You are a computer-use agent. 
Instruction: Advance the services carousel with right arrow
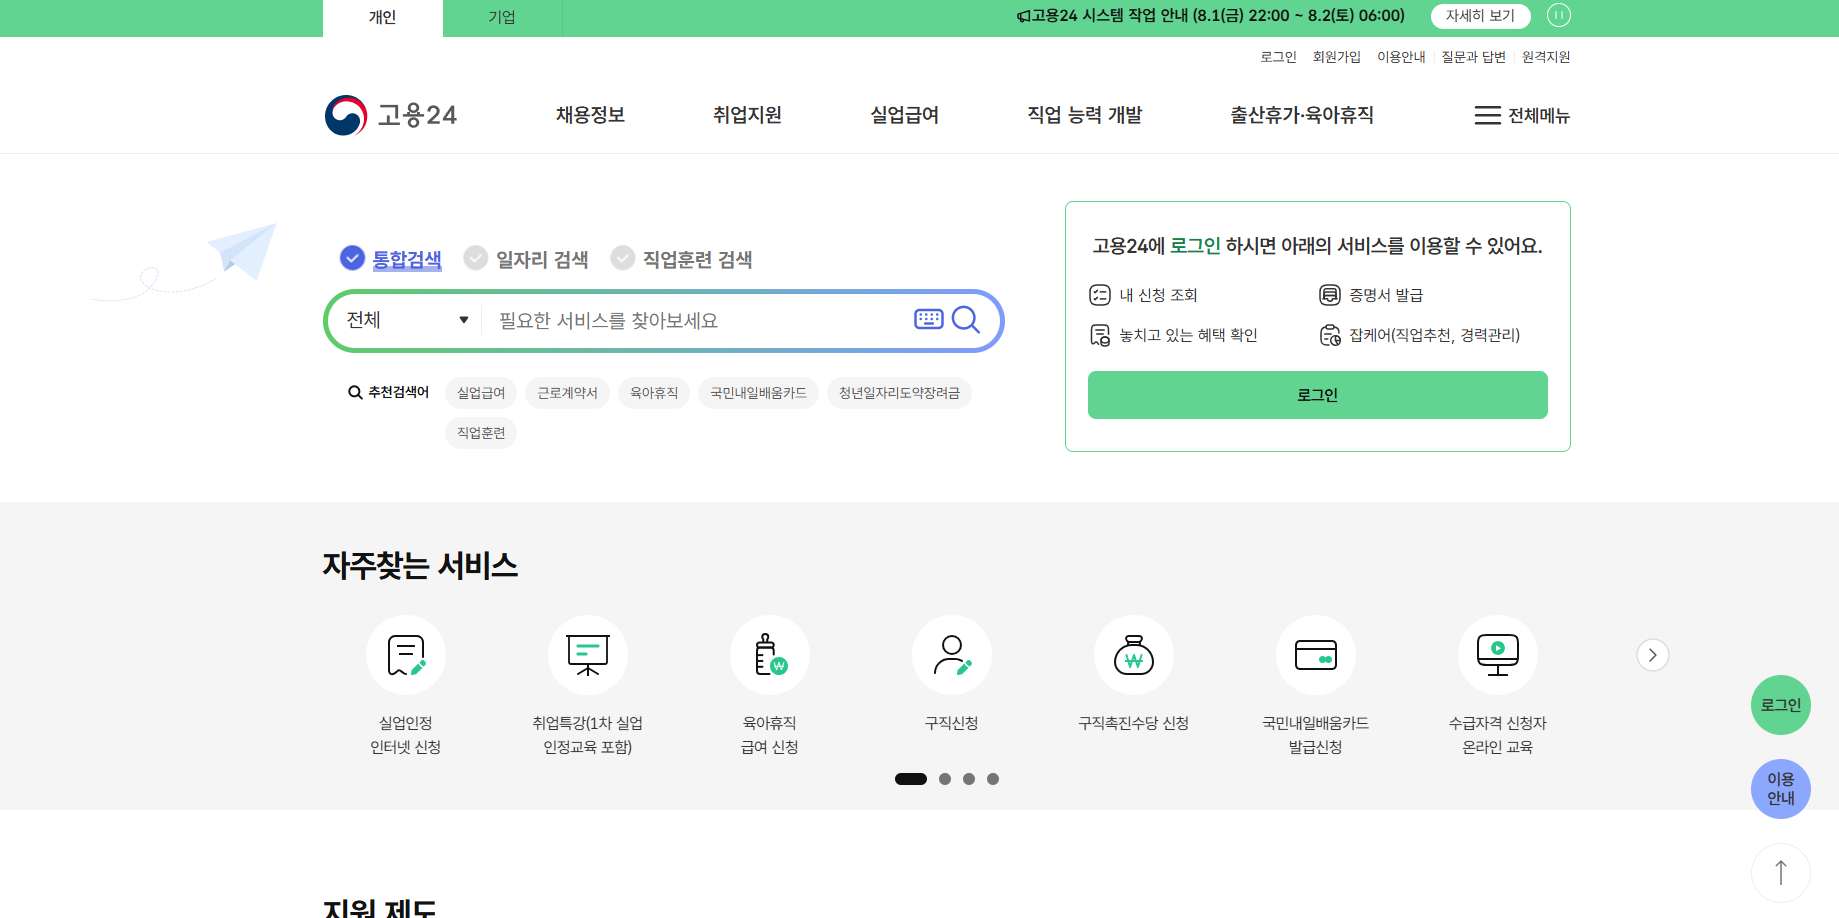pyautogui.click(x=1652, y=655)
